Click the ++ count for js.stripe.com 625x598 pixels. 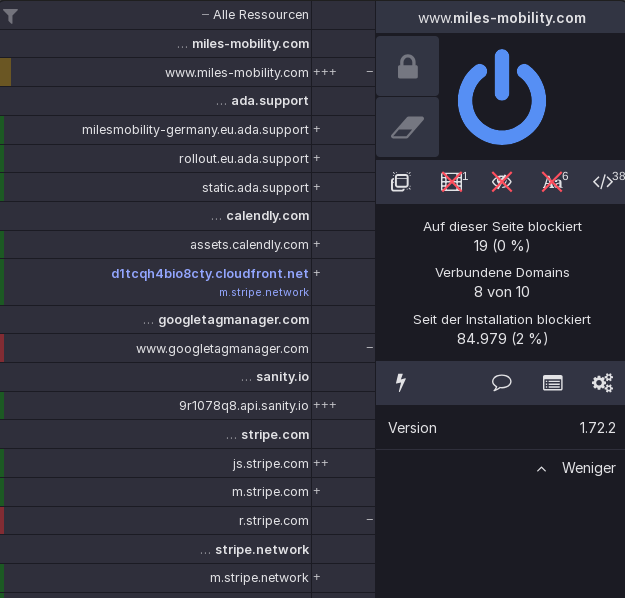[x=321, y=463]
